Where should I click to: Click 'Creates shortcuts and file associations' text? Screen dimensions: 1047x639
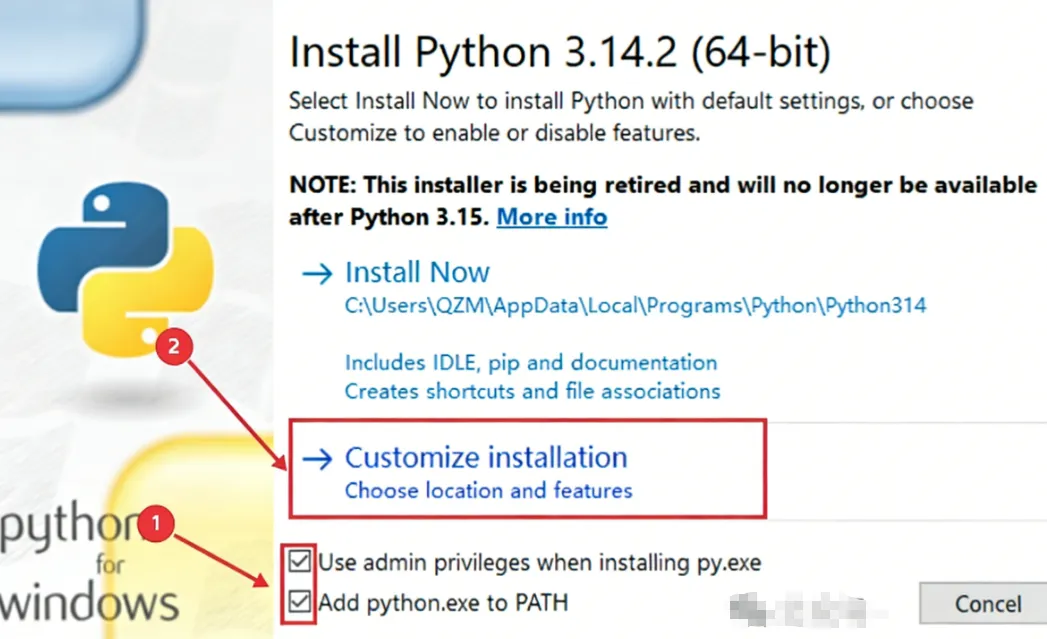click(x=532, y=391)
